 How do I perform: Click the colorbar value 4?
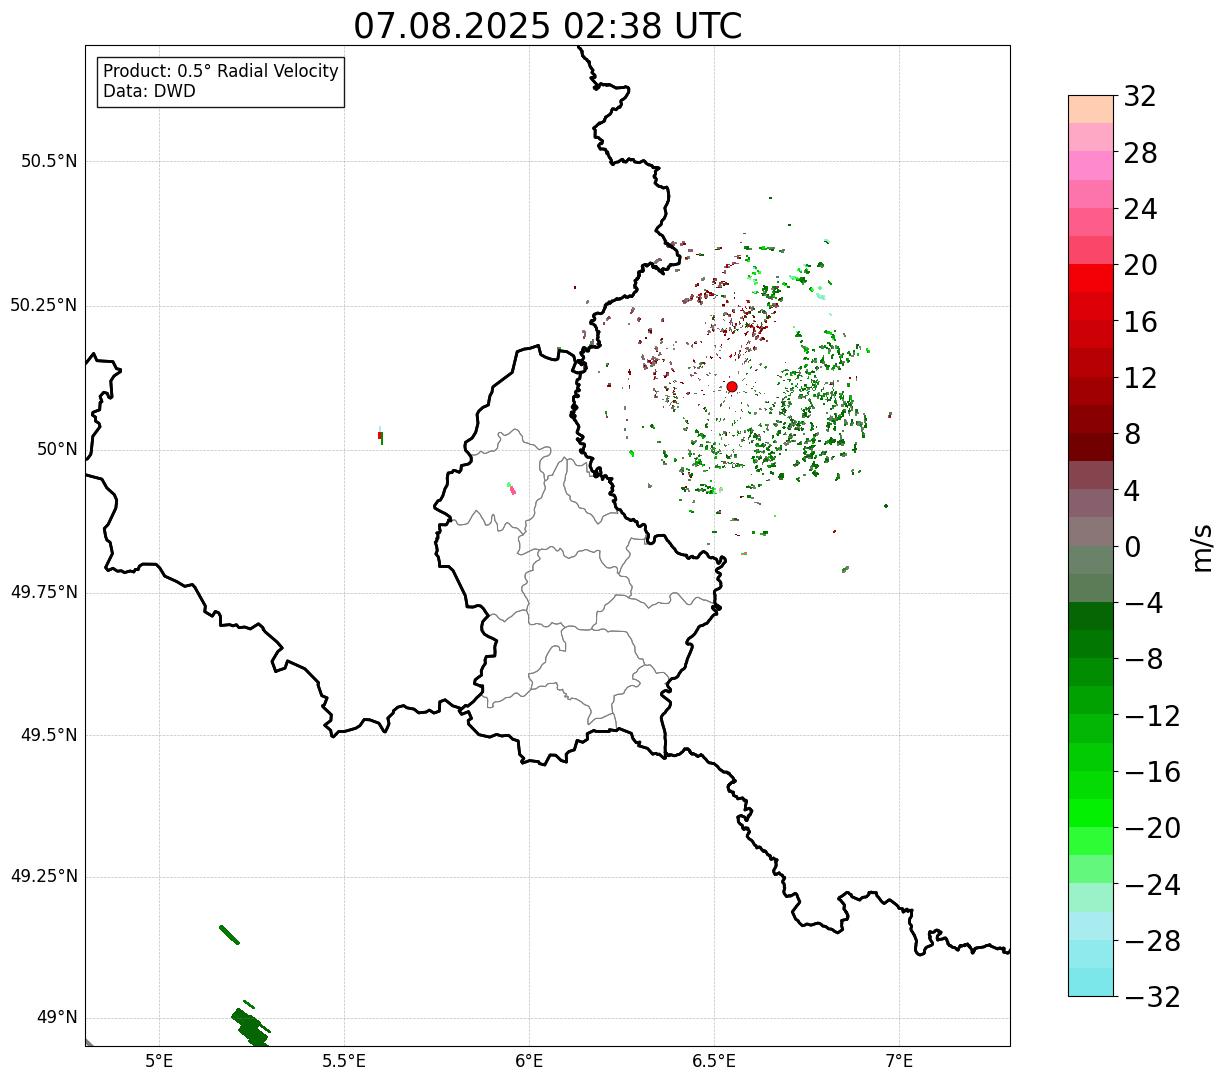point(1132,491)
